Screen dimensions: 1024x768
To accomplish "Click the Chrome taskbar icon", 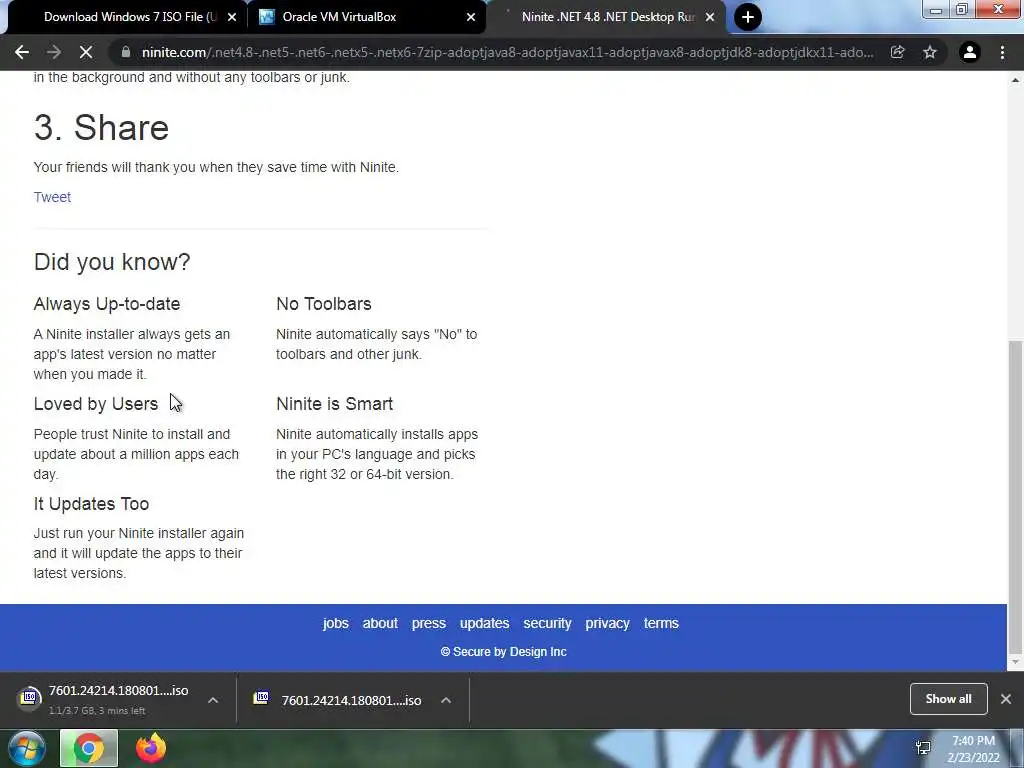I will pyautogui.click(x=89, y=748).
